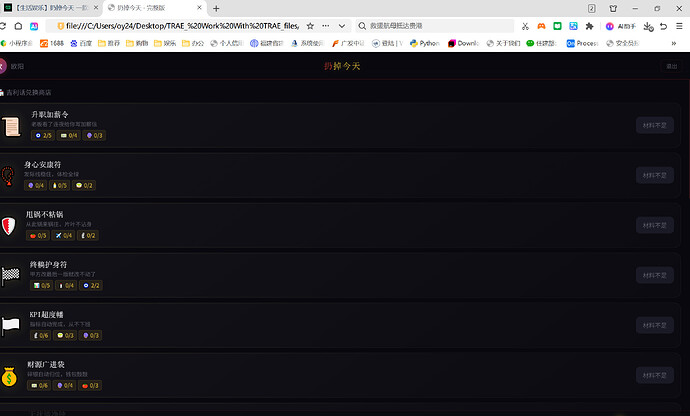Click the 0/4 airplane chip under 甩锅不粘锅
690x416 pixels.
click(x=63, y=236)
